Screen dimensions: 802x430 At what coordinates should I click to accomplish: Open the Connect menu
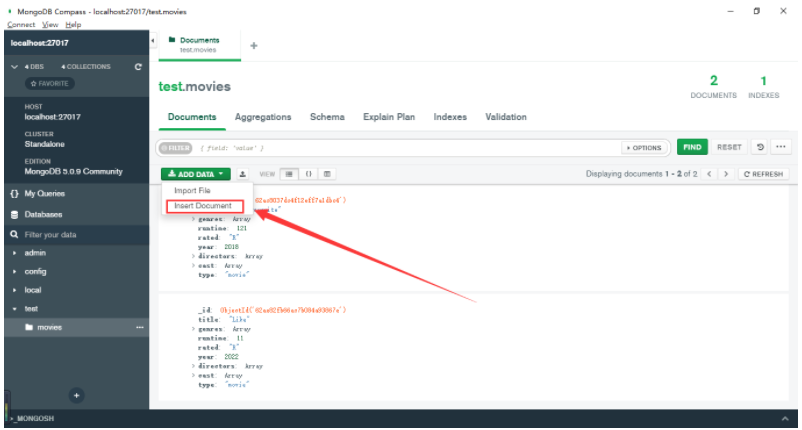[21, 25]
